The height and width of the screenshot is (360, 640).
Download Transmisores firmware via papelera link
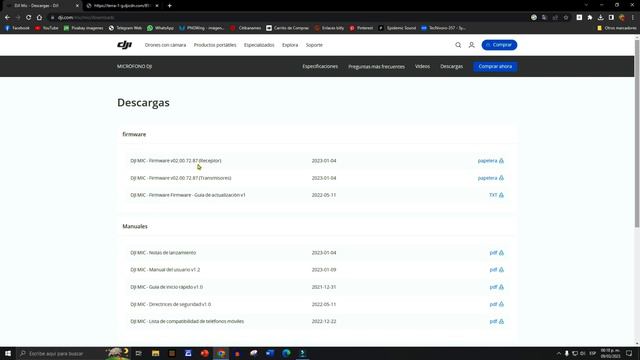tap(491, 178)
